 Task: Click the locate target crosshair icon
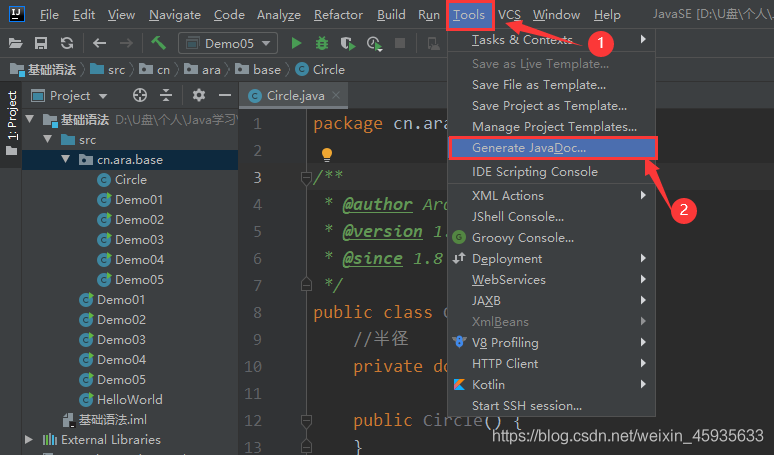[140, 95]
